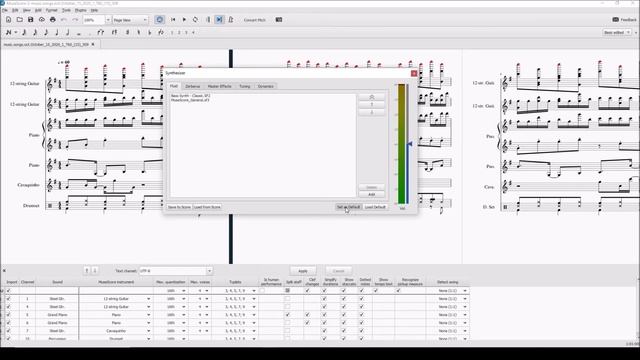Toggle Split staff checkbox for channel 5 Piano
The image size is (640, 360).
pos(288,315)
